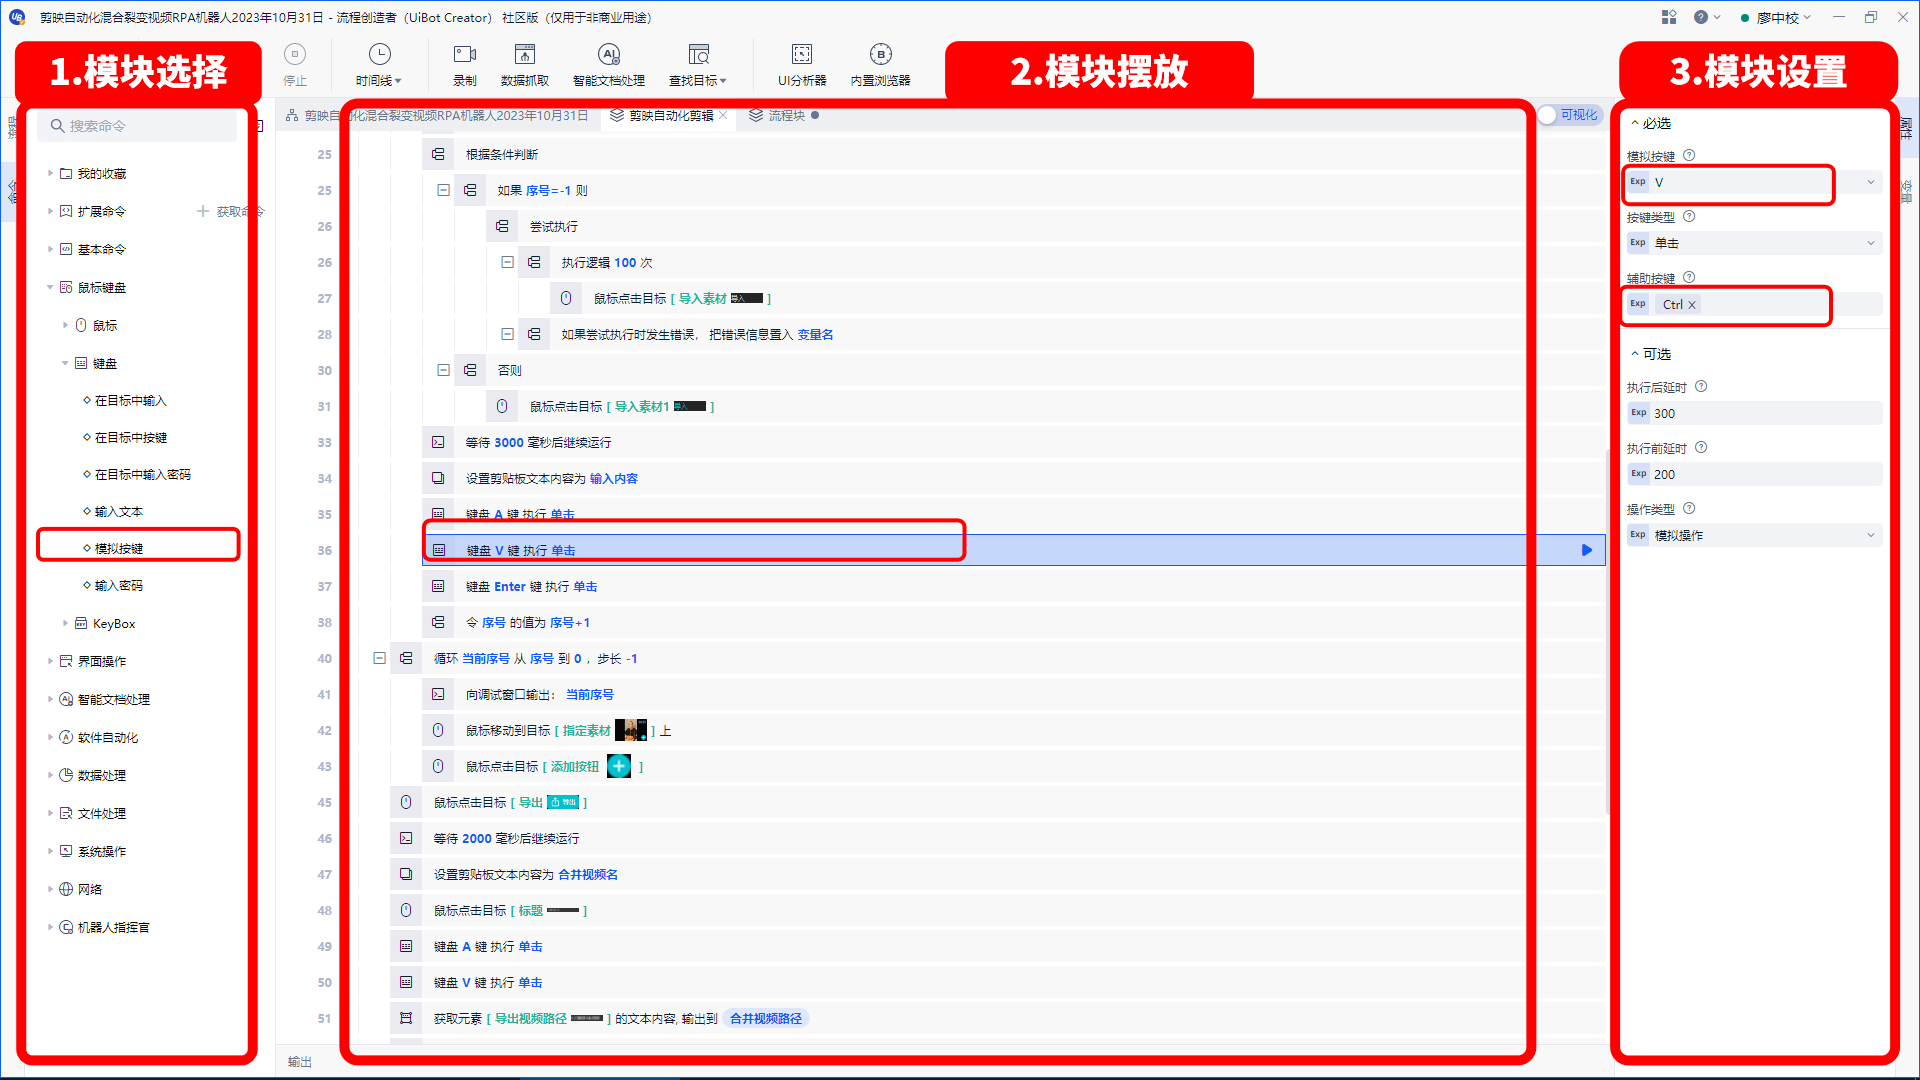Click the help icon next to 执行后延时
The height and width of the screenshot is (1080, 1920).
[x=1701, y=386]
